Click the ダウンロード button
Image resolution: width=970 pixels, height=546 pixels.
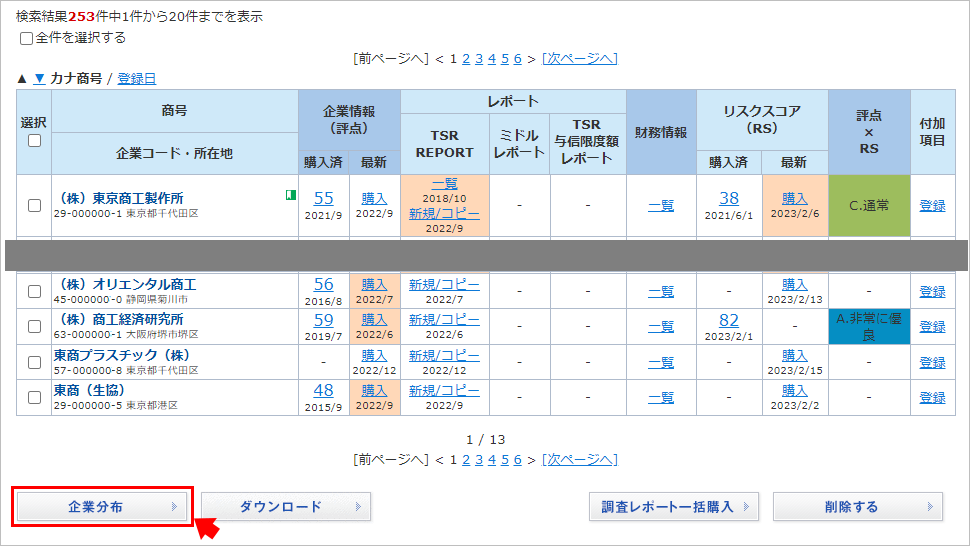286,507
